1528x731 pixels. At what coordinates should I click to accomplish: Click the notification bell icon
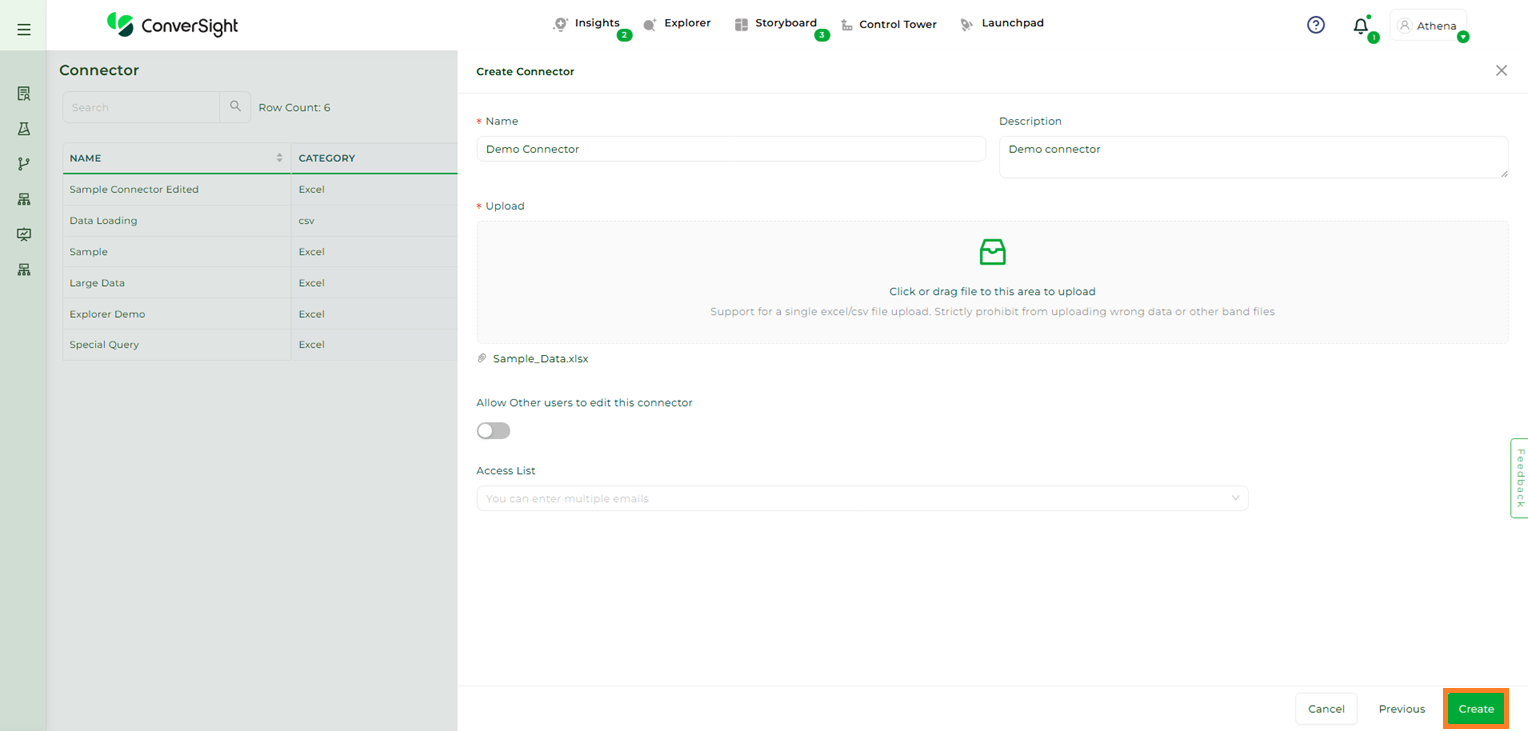(1360, 26)
